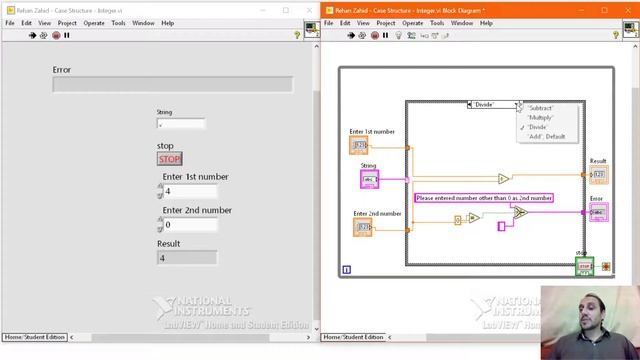640x360 pixels.
Task: Click Step Into toolbar icon
Action: coord(424,36)
